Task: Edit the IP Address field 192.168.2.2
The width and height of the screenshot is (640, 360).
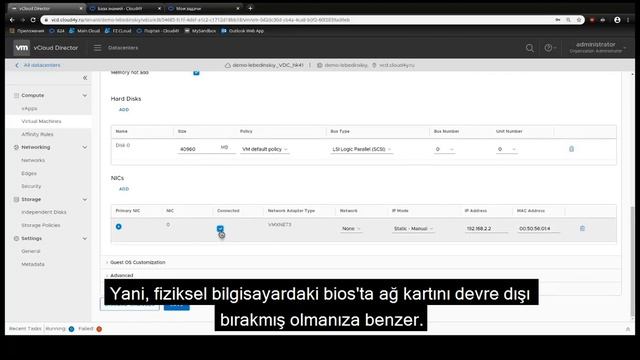Action: click(487, 229)
